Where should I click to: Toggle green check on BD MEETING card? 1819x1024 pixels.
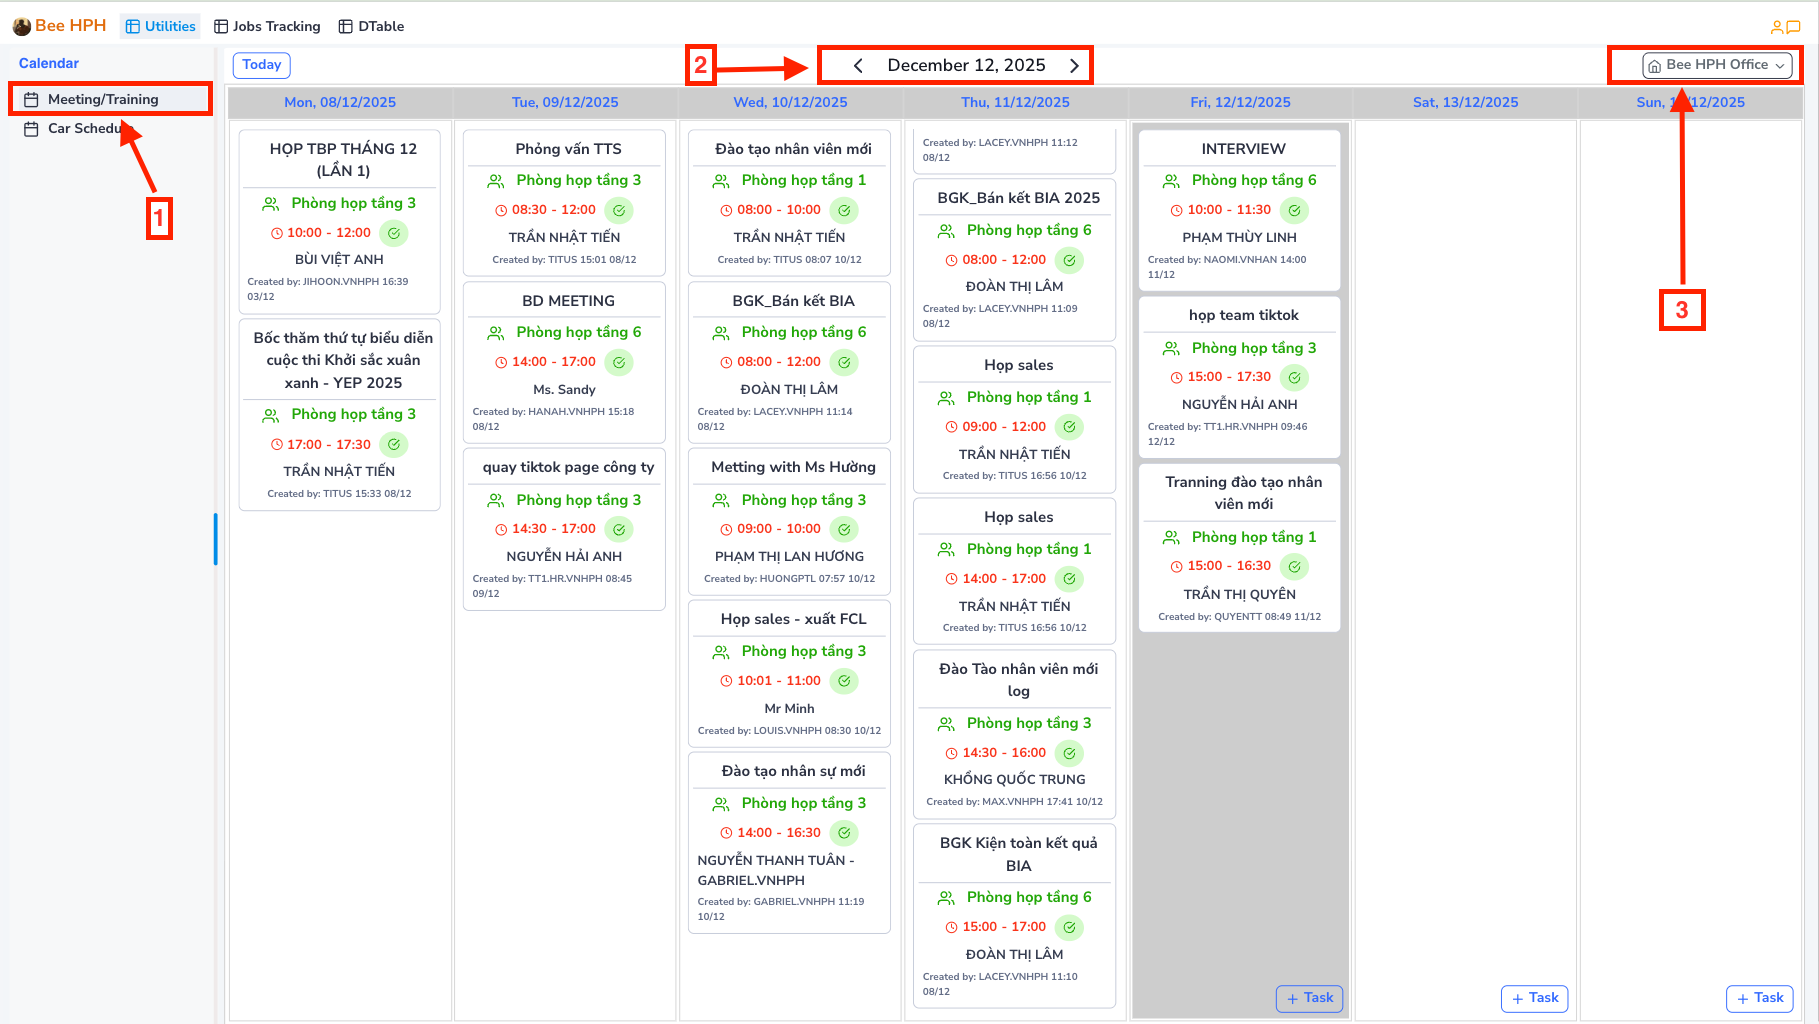pos(619,362)
